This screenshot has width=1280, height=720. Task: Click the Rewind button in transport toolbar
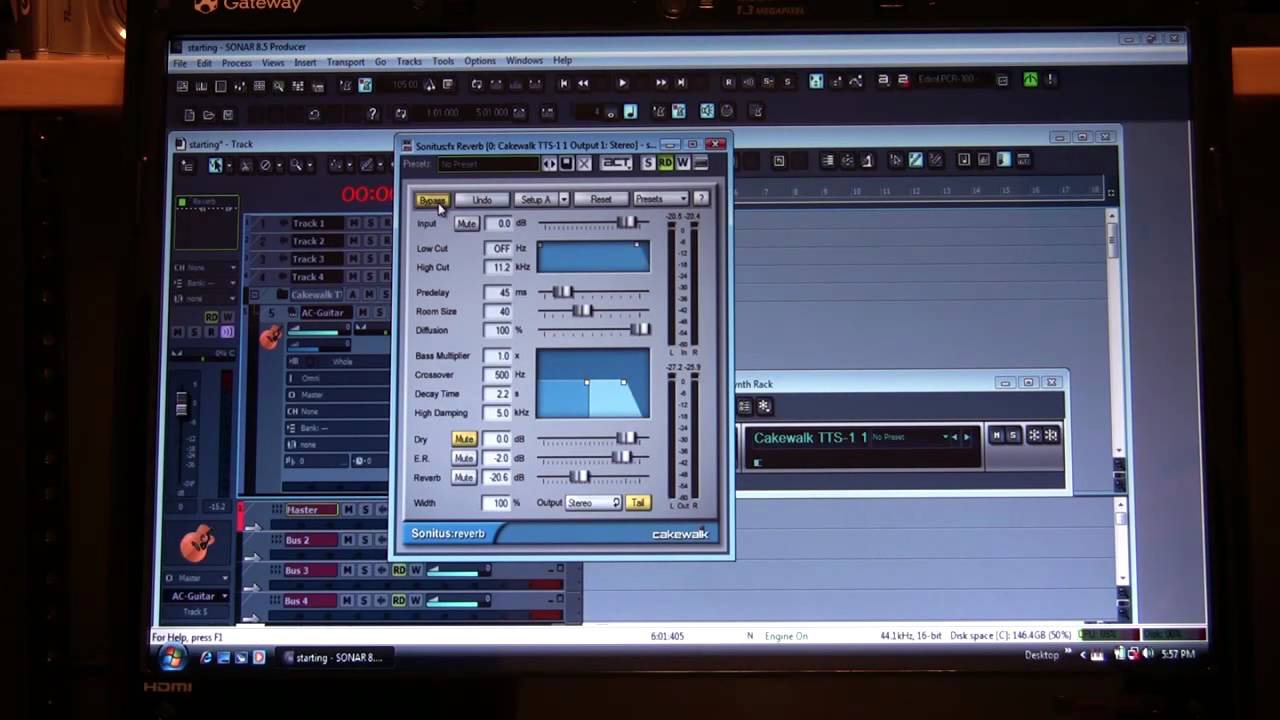pyautogui.click(x=583, y=84)
